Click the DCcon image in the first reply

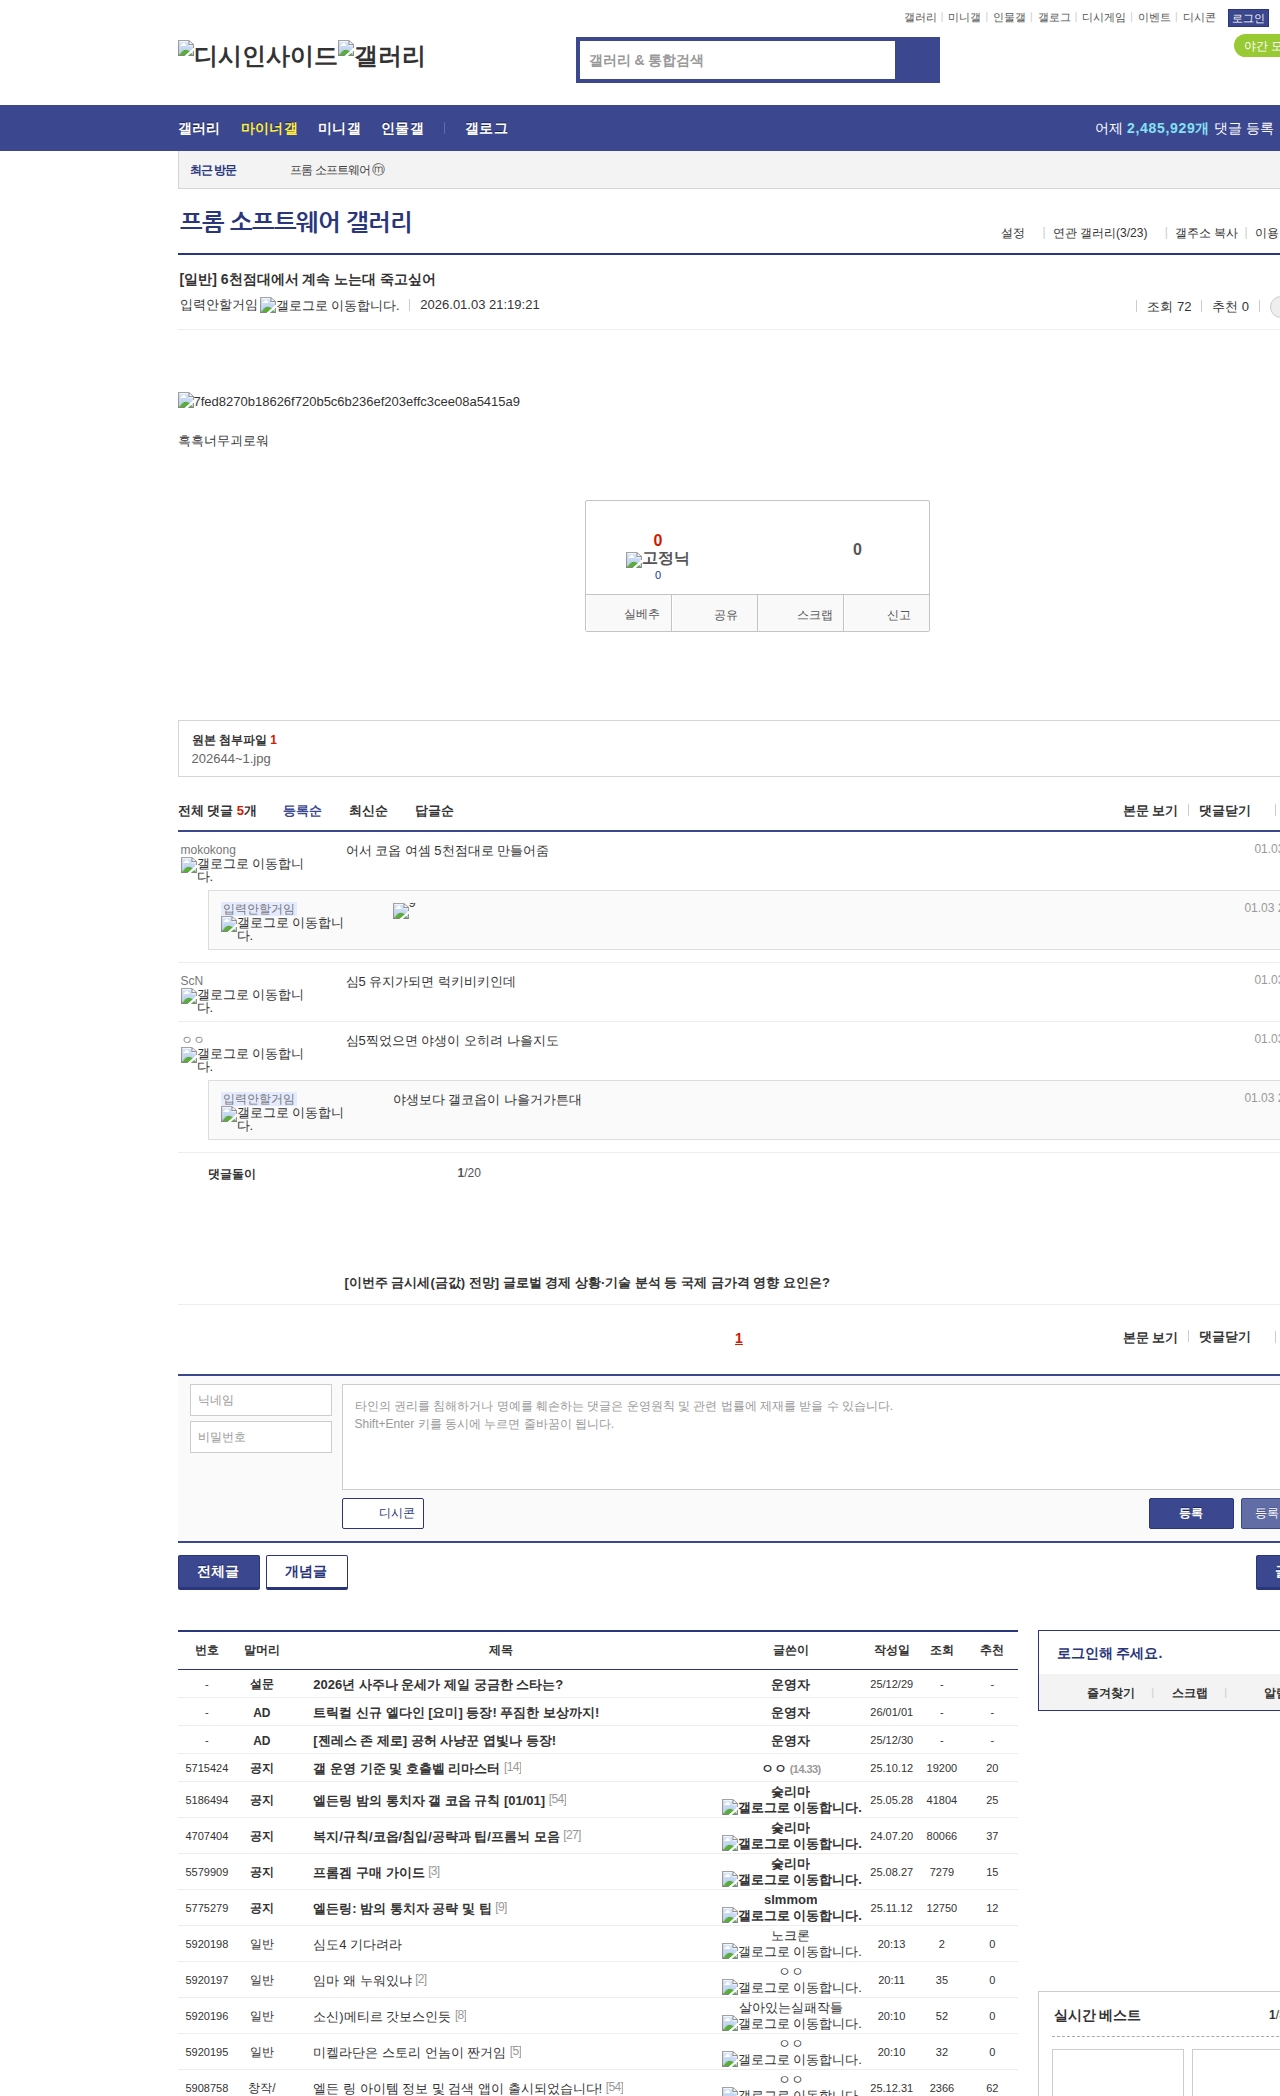tap(402, 911)
